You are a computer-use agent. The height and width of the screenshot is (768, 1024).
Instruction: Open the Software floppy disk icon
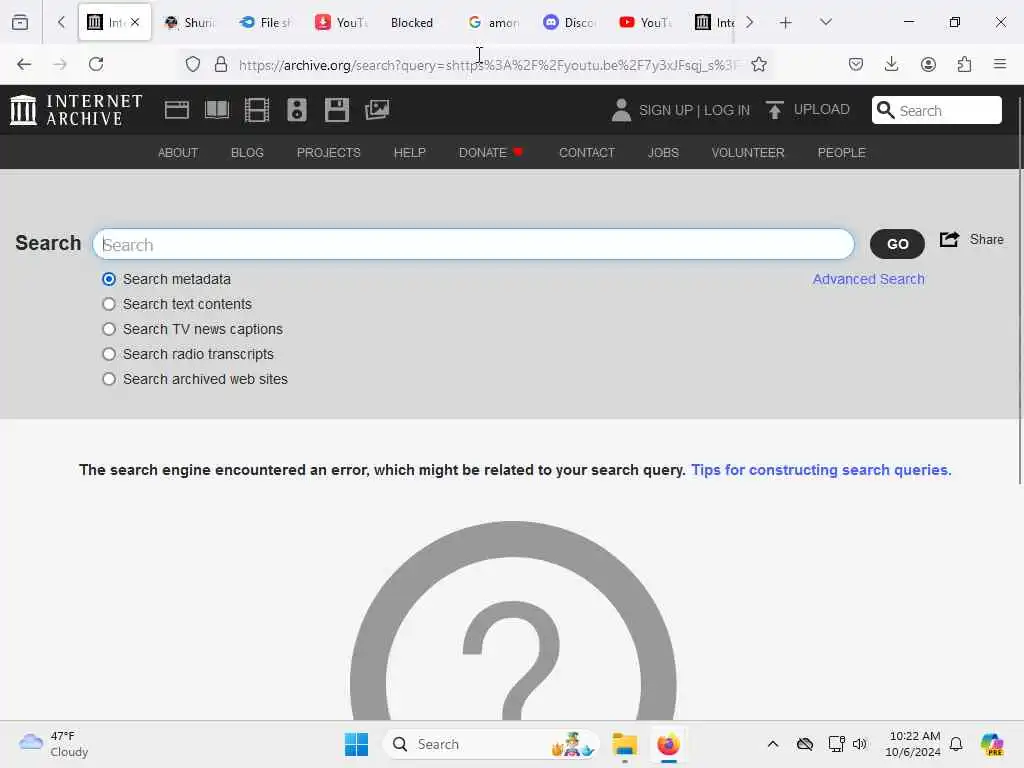point(337,110)
